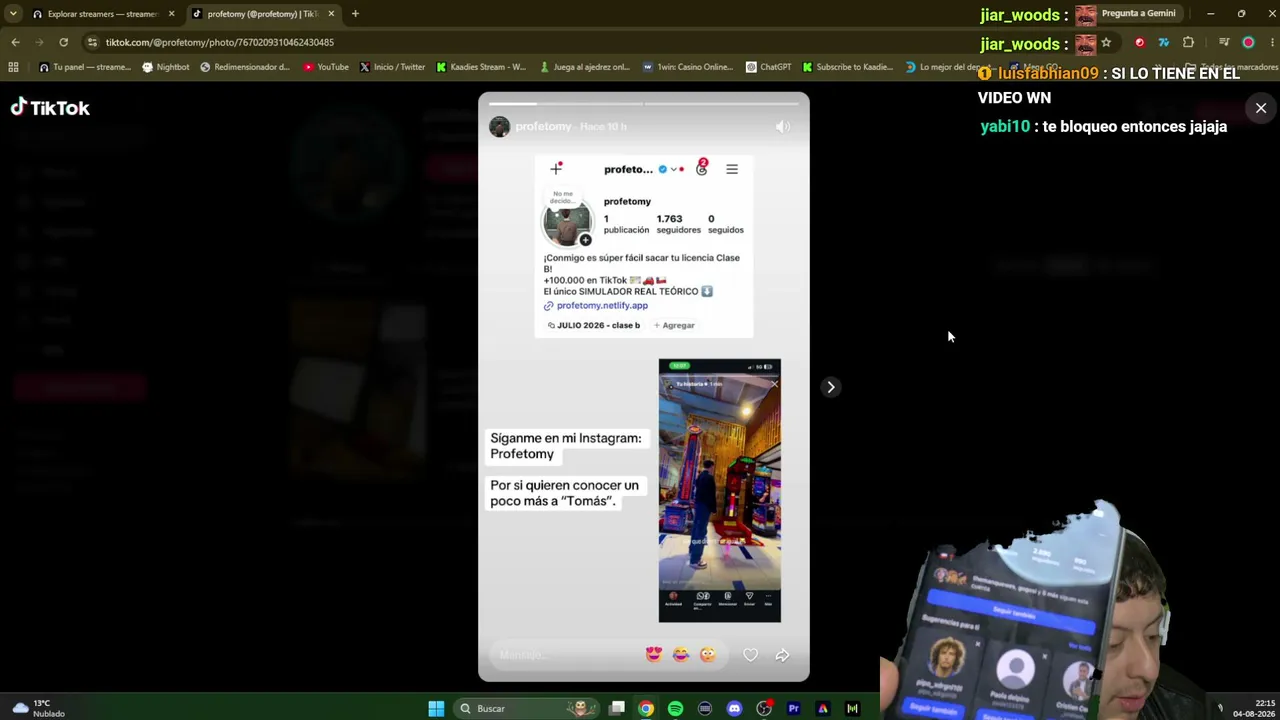The width and height of the screenshot is (1280, 720).
Task: Open OBS Studio from the taskbar
Action: point(764,709)
